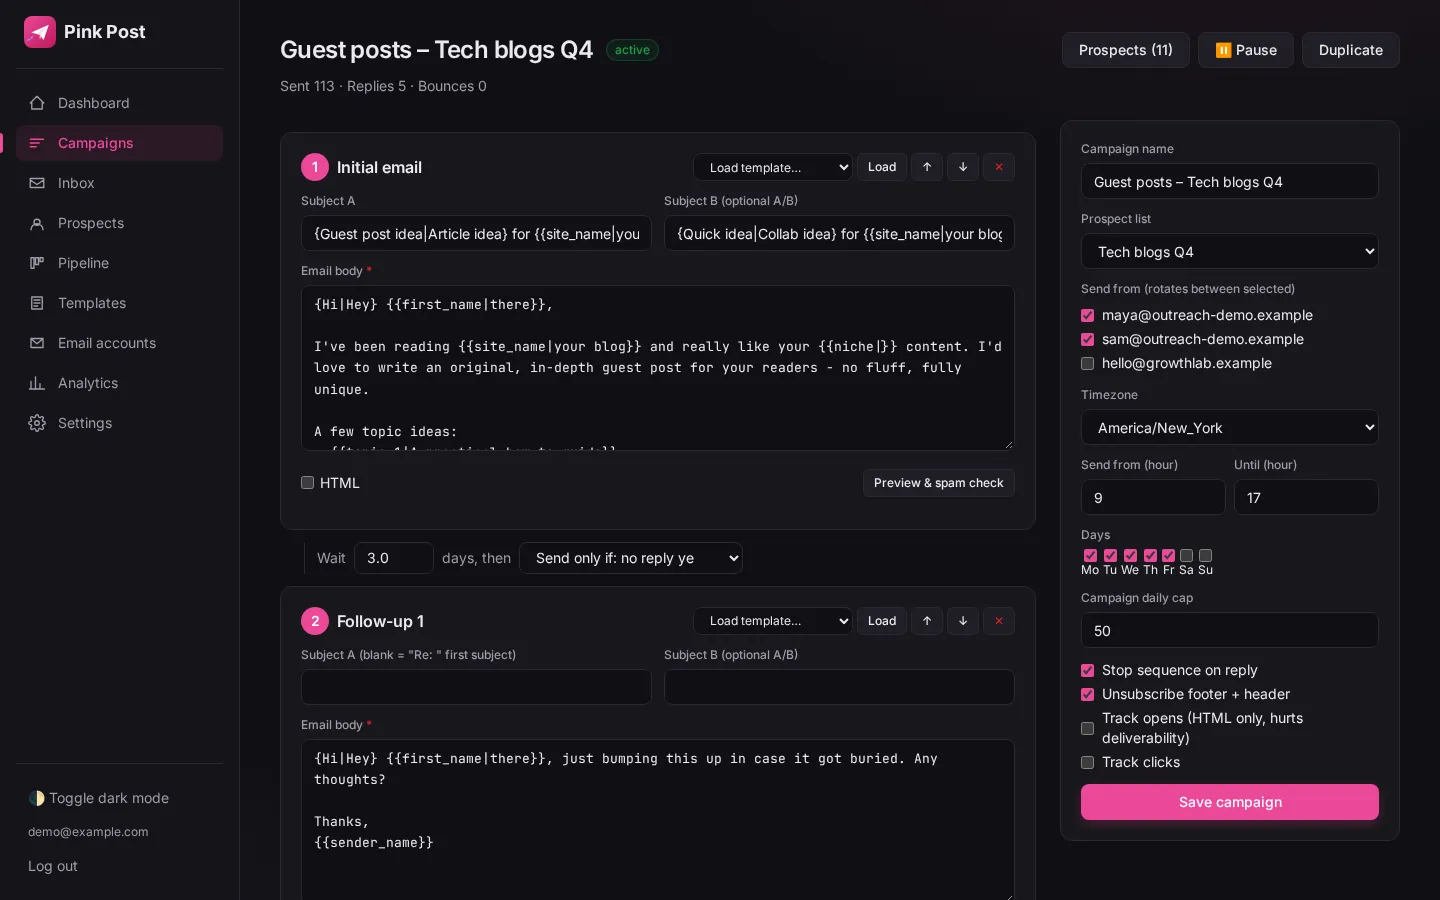The image size is (1440, 900).
Task: Click the Wait days input field
Action: click(x=394, y=558)
